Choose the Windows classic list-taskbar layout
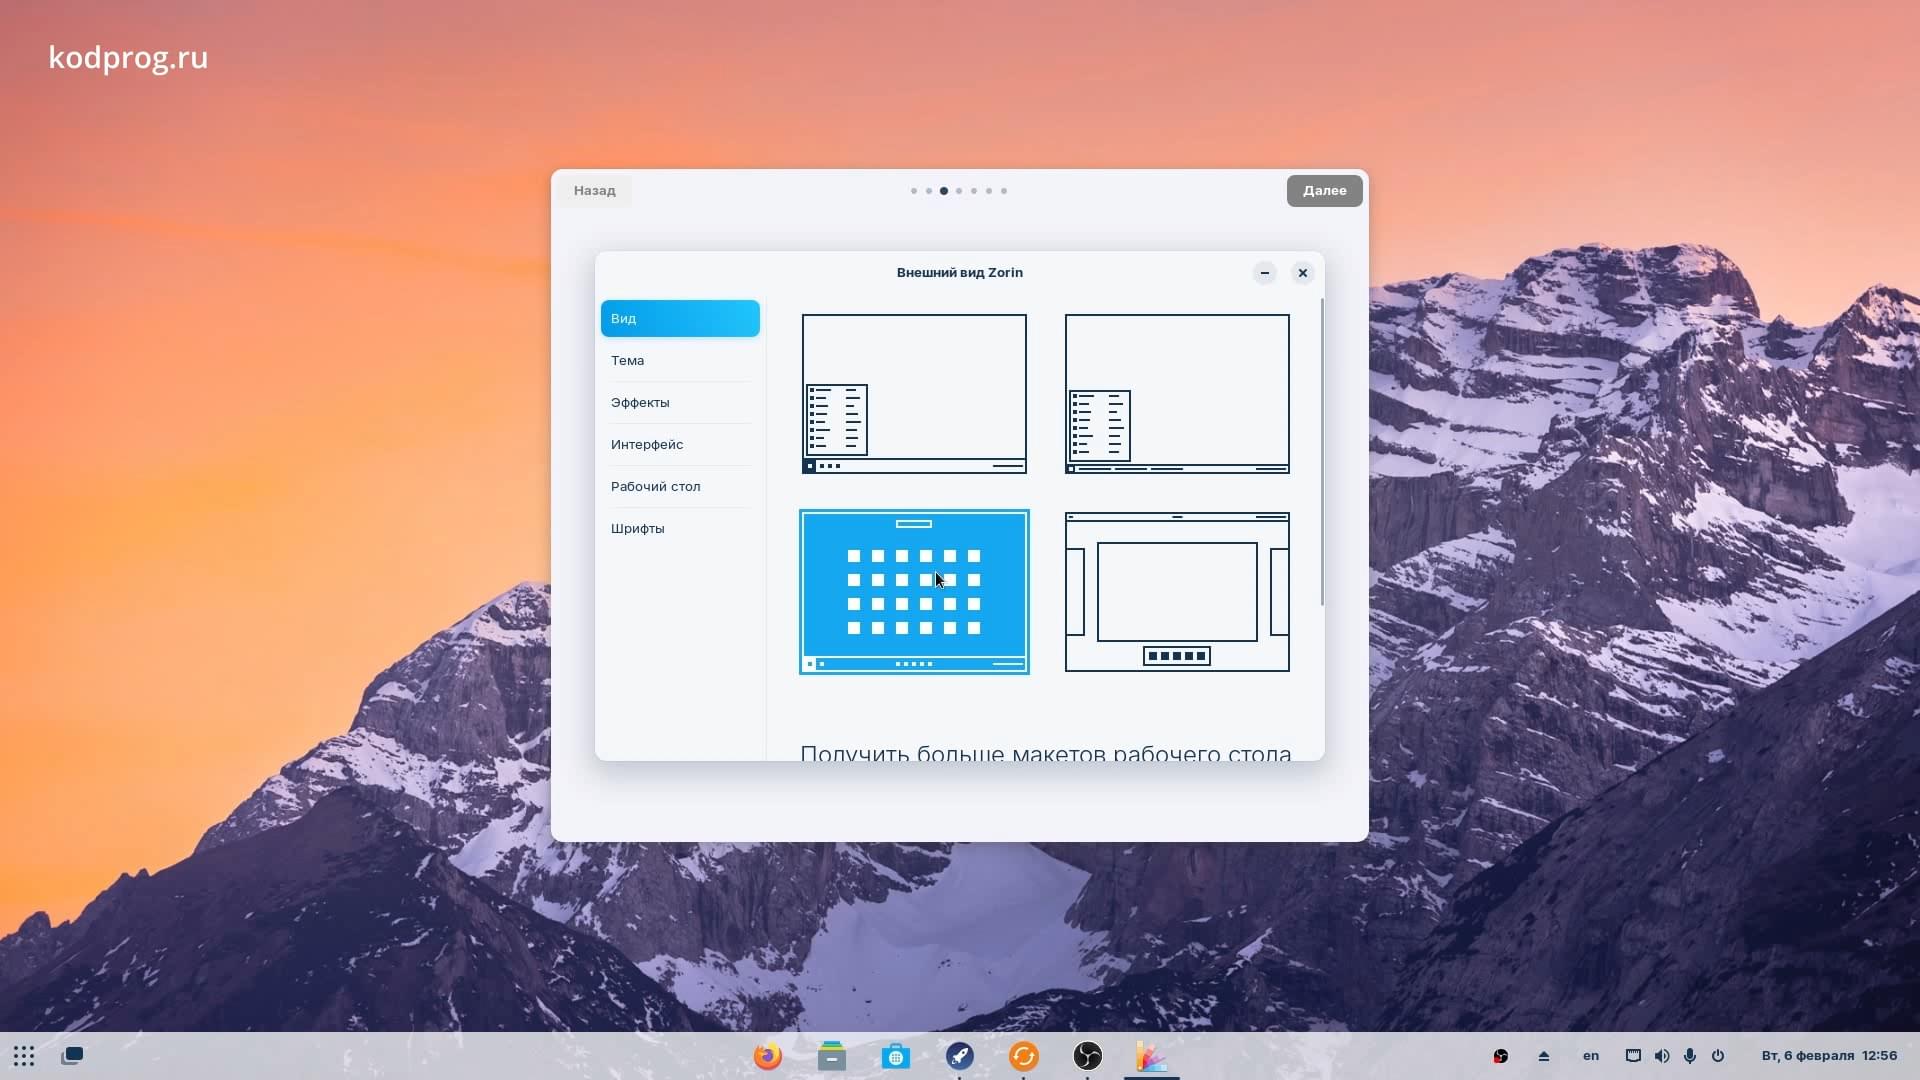Viewport: 1920px width, 1080px height. tap(1177, 394)
